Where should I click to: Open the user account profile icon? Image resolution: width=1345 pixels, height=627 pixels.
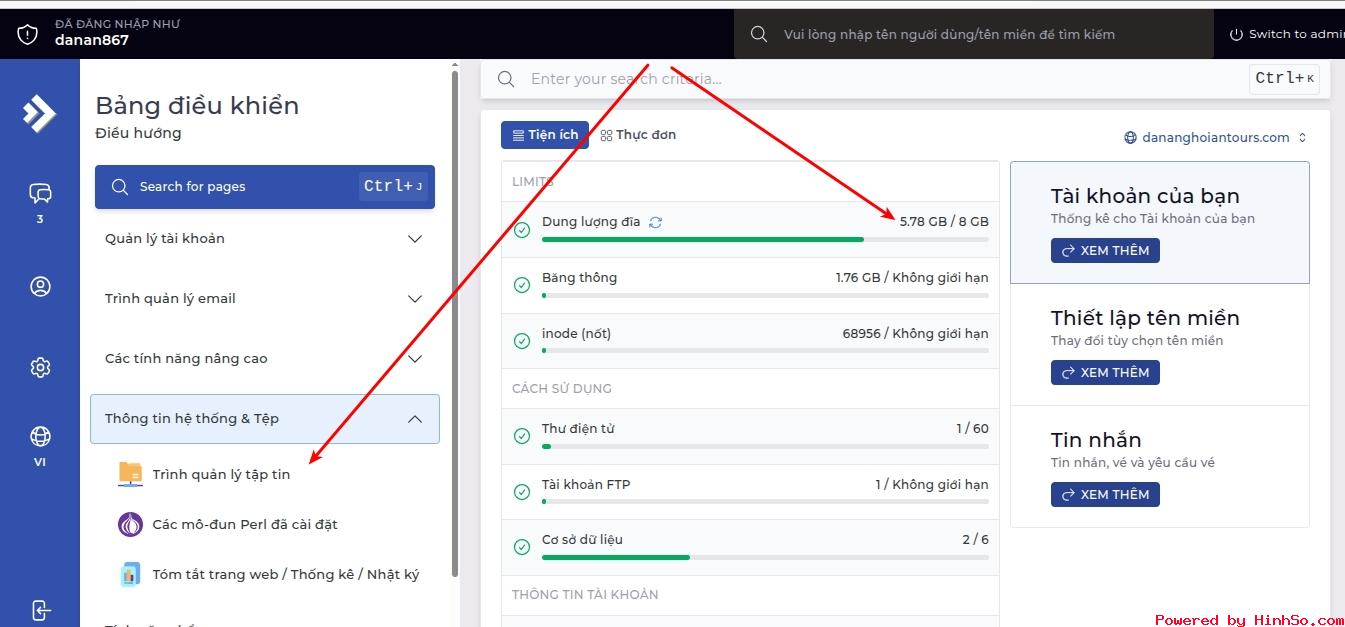coord(40,287)
